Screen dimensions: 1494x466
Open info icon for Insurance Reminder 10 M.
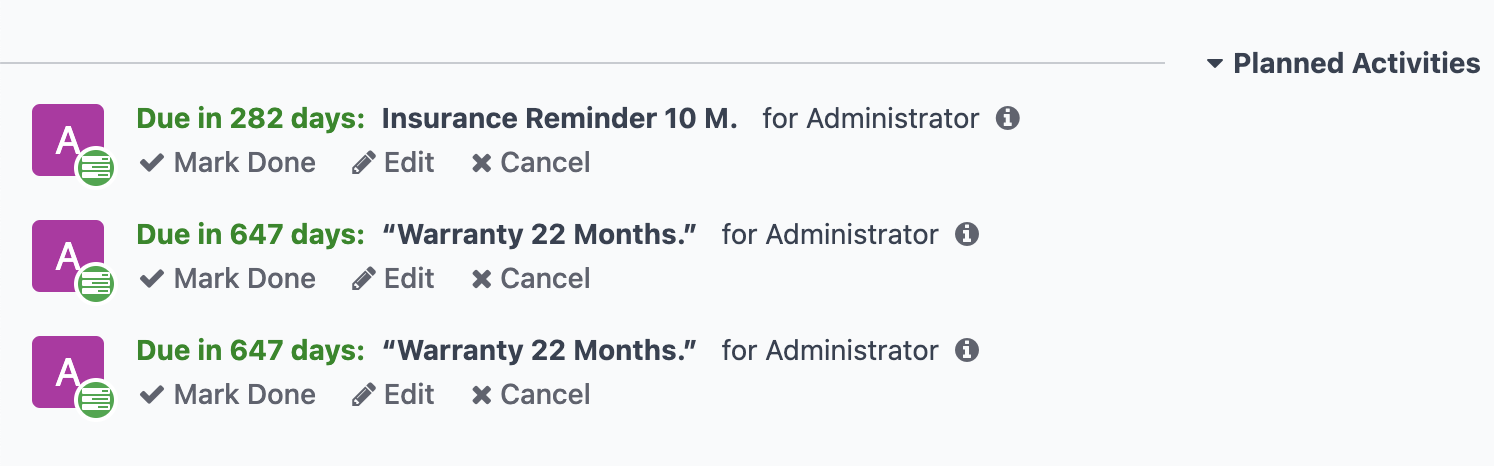(1007, 119)
